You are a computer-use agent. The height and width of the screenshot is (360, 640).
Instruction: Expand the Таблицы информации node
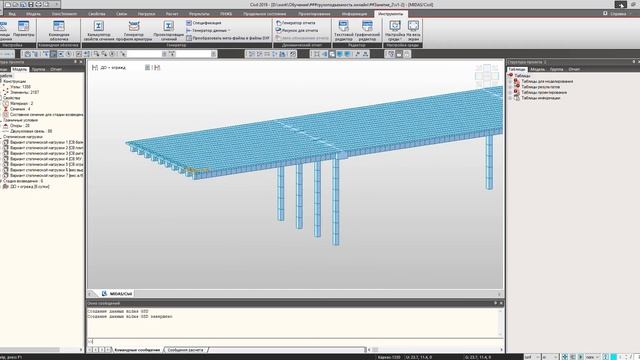click(x=510, y=98)
